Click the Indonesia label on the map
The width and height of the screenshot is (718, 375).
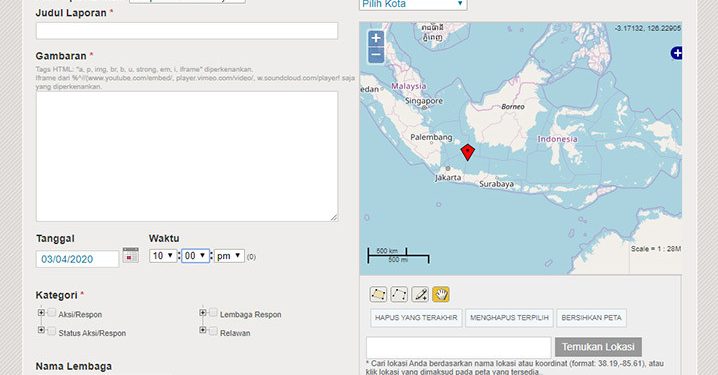(557, 139)
